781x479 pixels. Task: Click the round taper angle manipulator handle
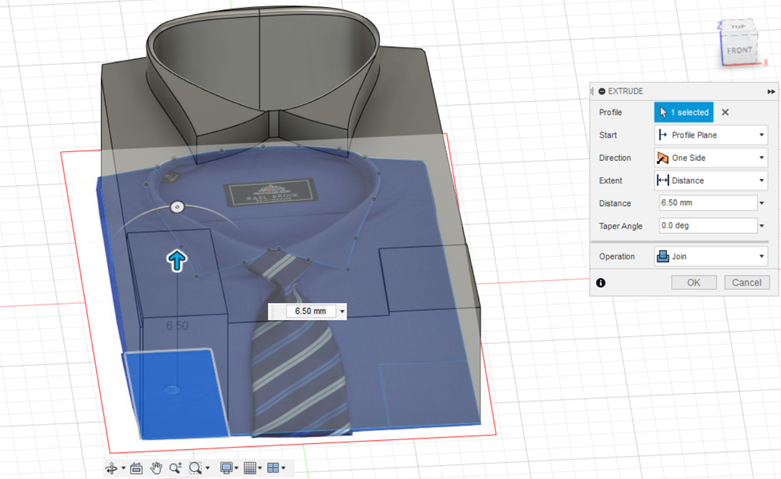177,207
